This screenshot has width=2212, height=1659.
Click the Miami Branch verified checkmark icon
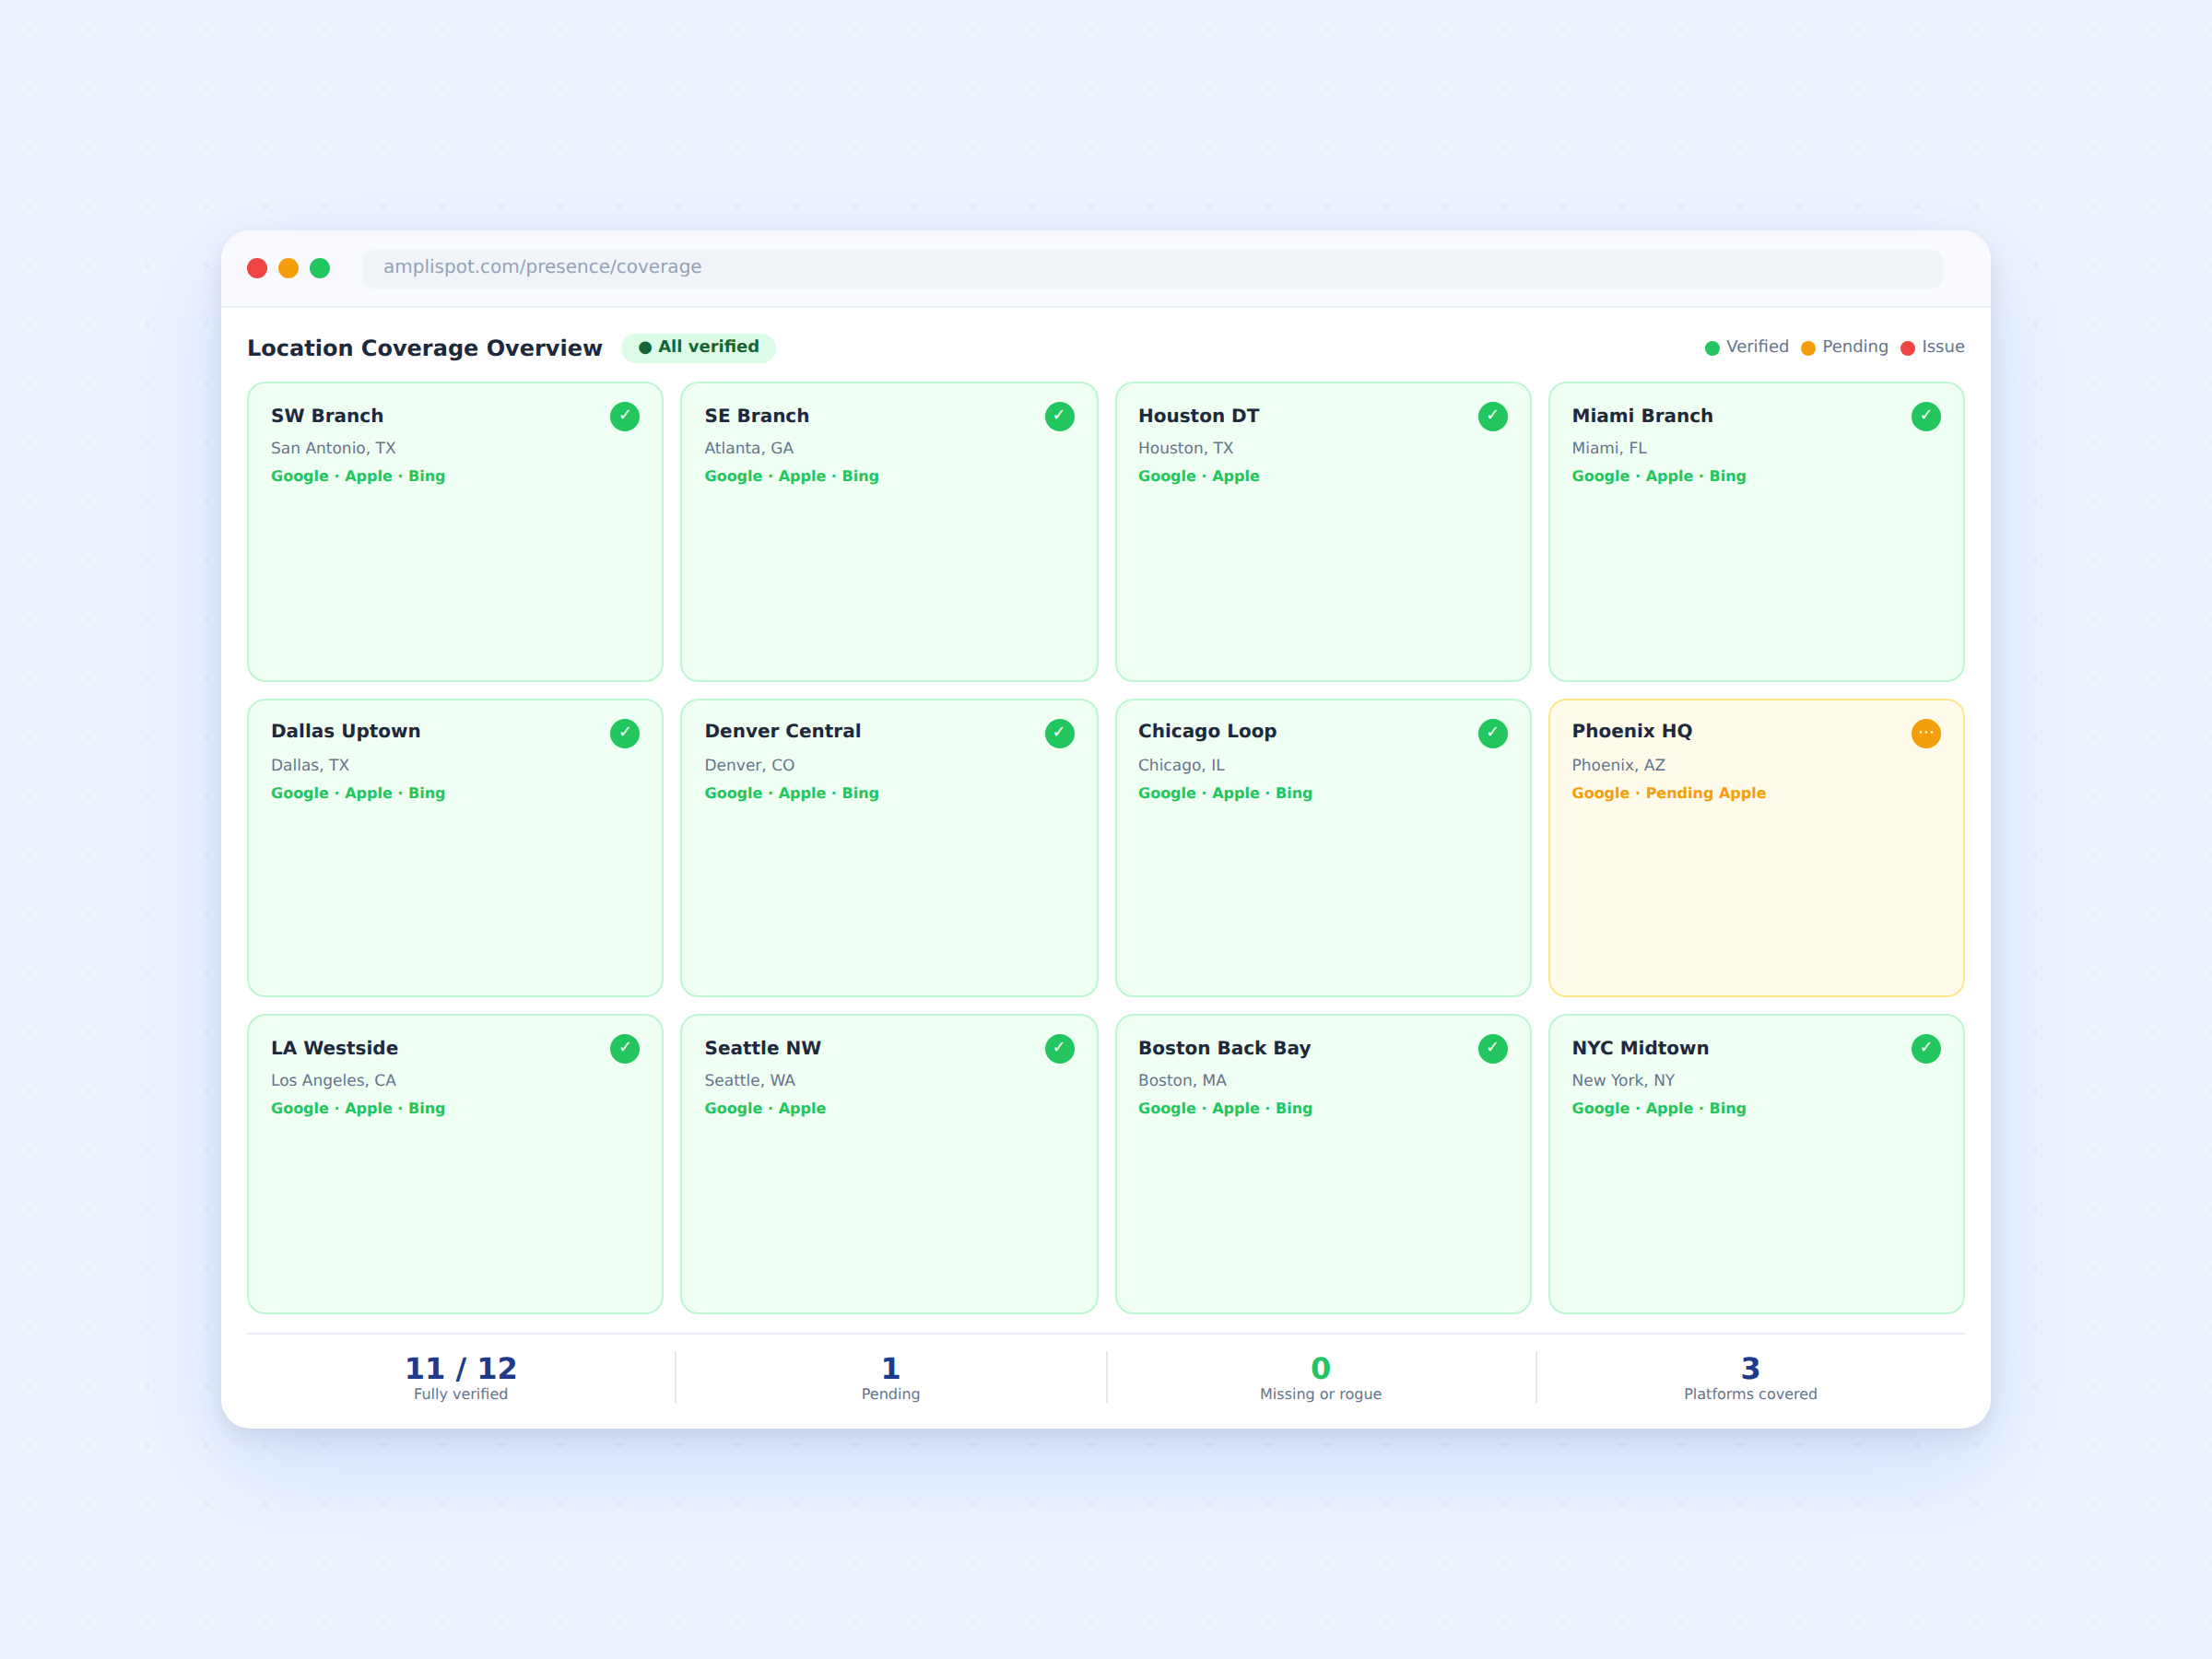tap(1926, 416)
